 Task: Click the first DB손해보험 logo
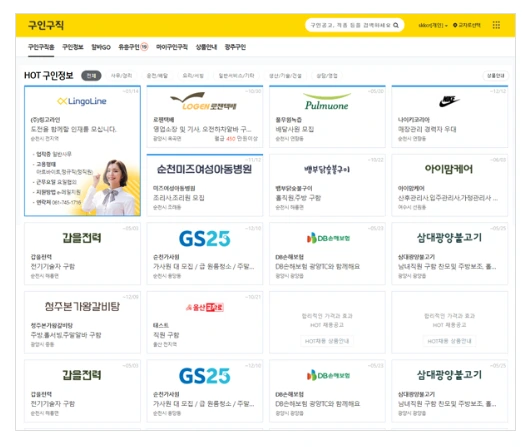pyautogui.click(x=328, y=238)
